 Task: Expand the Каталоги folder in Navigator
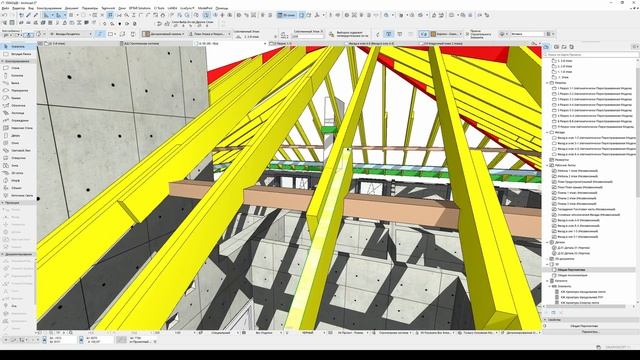point(548,281)
